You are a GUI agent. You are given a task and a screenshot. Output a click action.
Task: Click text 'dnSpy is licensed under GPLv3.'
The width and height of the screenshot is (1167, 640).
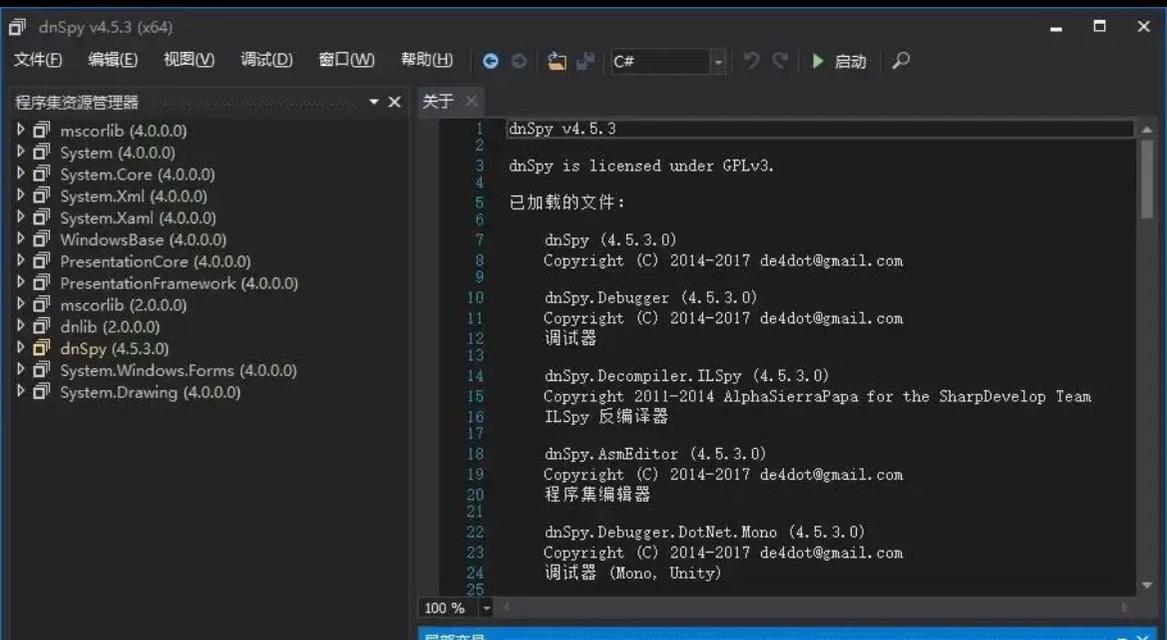[642, 166]
